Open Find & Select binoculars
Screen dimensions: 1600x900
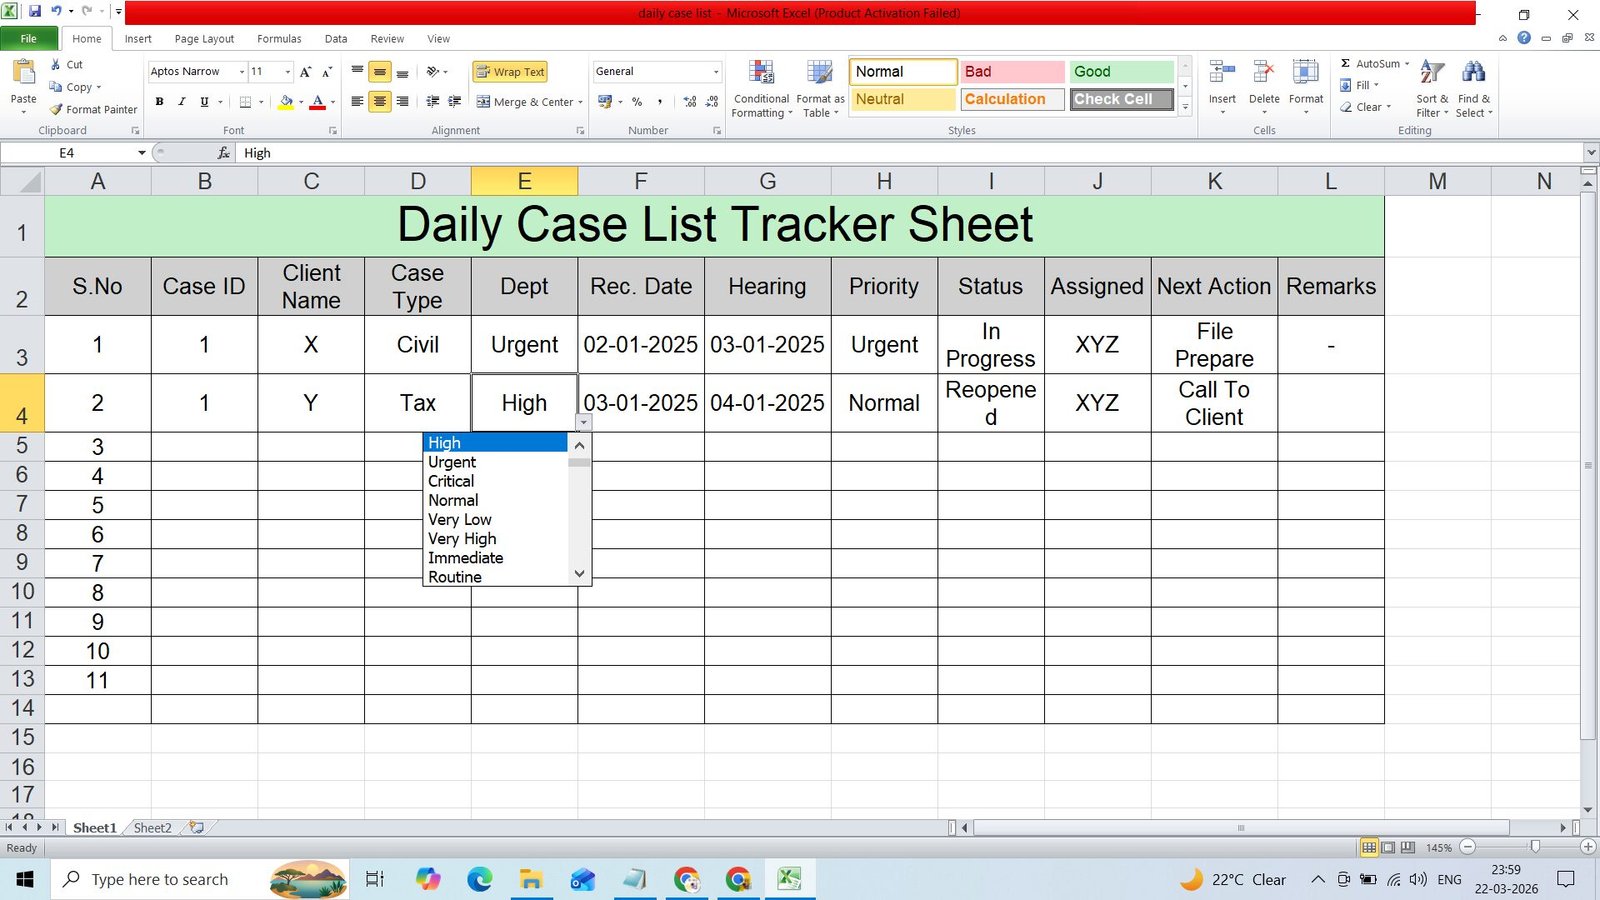1474,88
